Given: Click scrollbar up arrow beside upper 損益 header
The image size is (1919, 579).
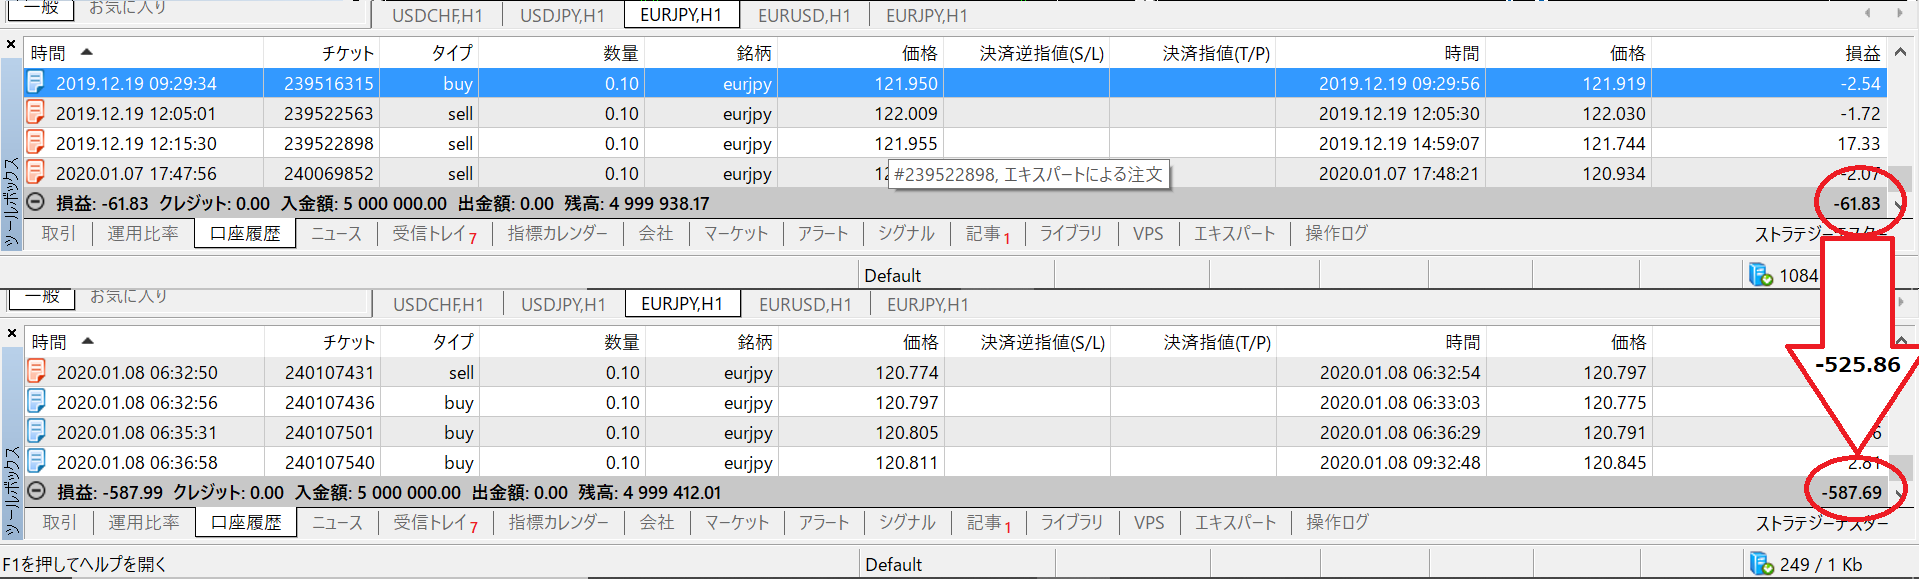Looking at the screenshot, I should (x=1900, y=52).
